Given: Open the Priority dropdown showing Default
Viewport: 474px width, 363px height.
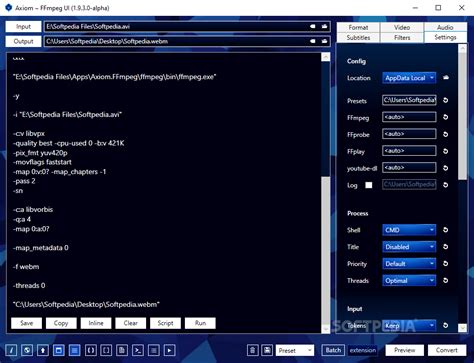Looking at the screenshot, I should click(409, 264).
